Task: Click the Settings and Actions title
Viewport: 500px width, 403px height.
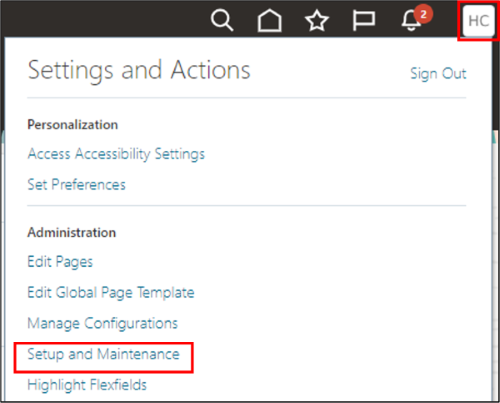Action: 139,71
